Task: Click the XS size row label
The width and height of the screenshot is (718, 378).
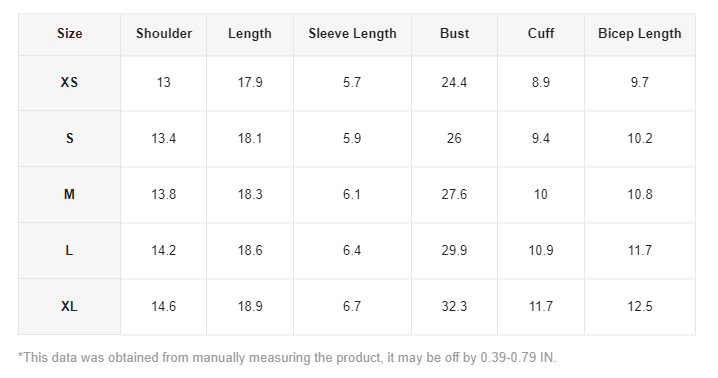Action: [x=70, y=83]
